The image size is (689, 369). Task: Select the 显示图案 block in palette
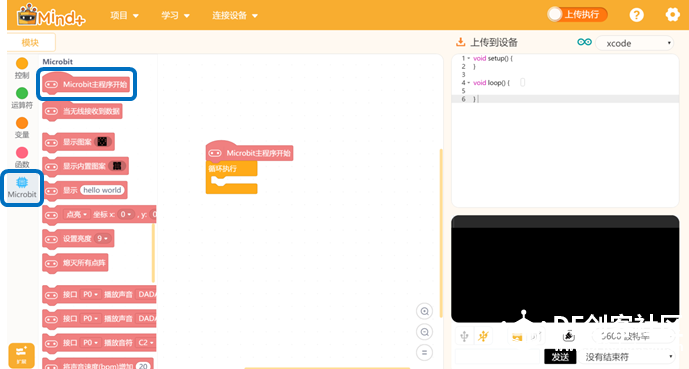pyautogui.click(x=78, y=141)
